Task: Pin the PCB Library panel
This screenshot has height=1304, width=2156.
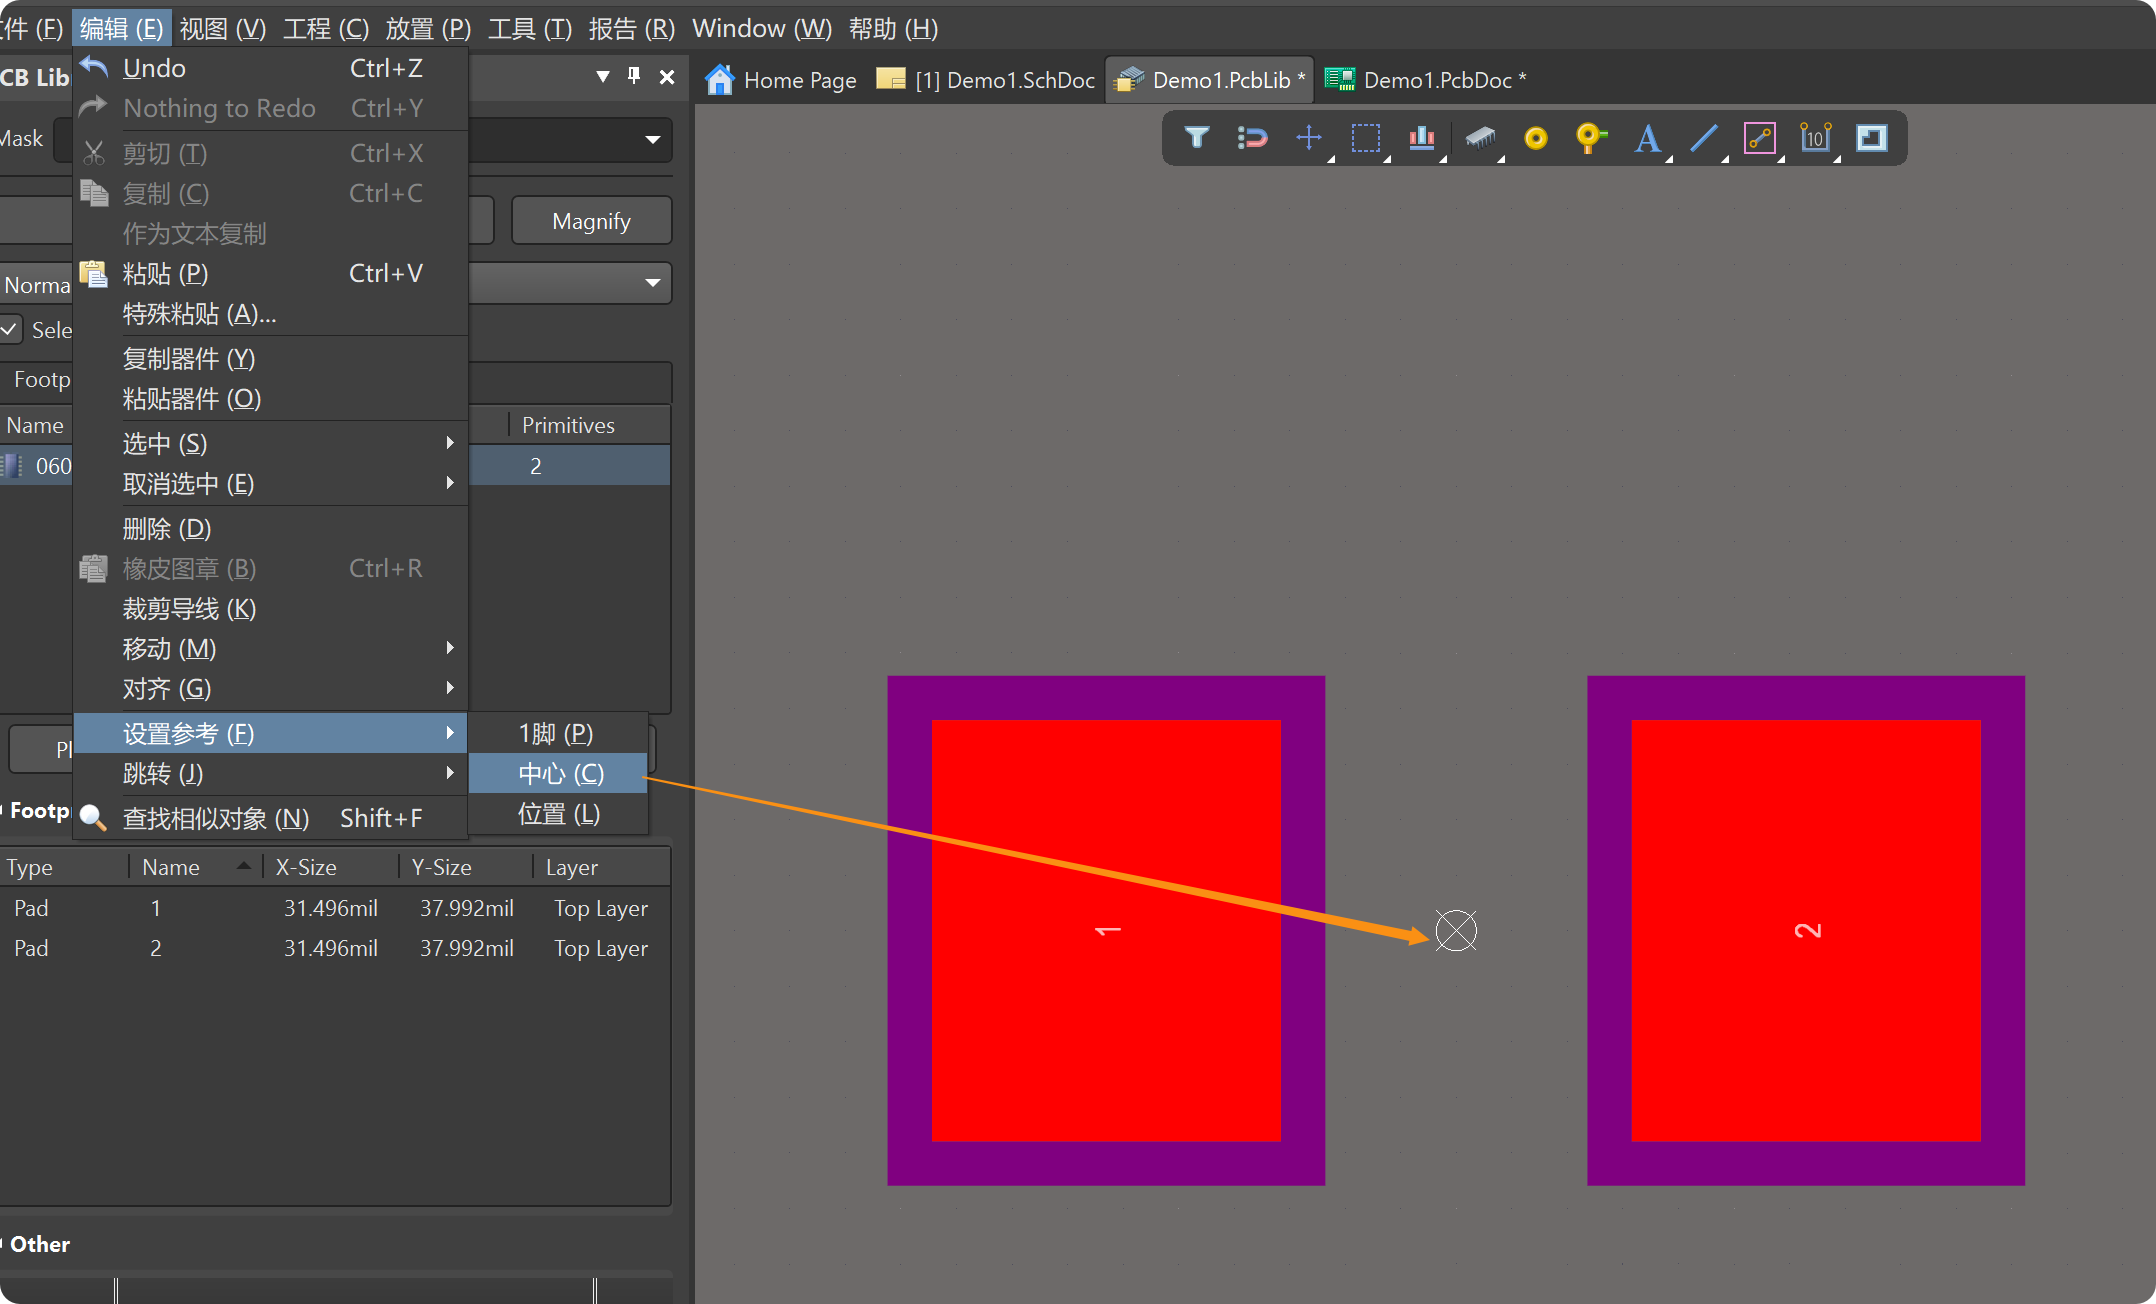Action: click(634, 76)
